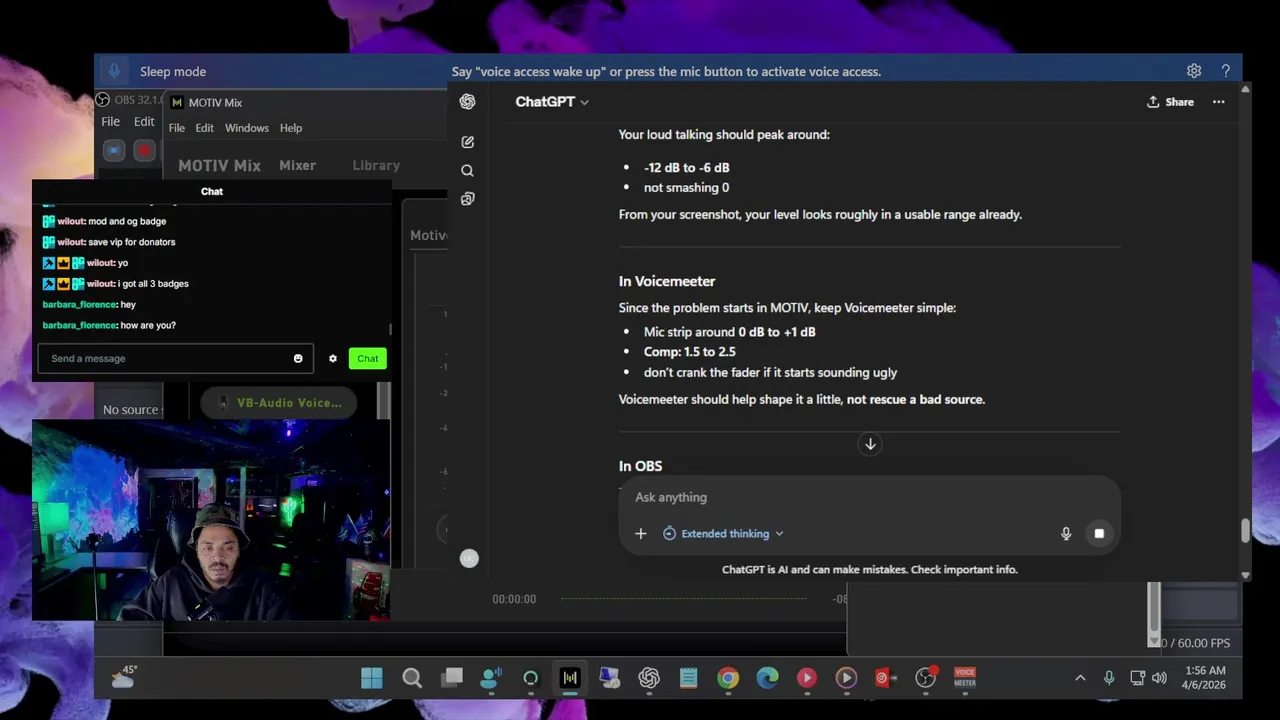Open Task View on the taskbar

tap(452, 678)
